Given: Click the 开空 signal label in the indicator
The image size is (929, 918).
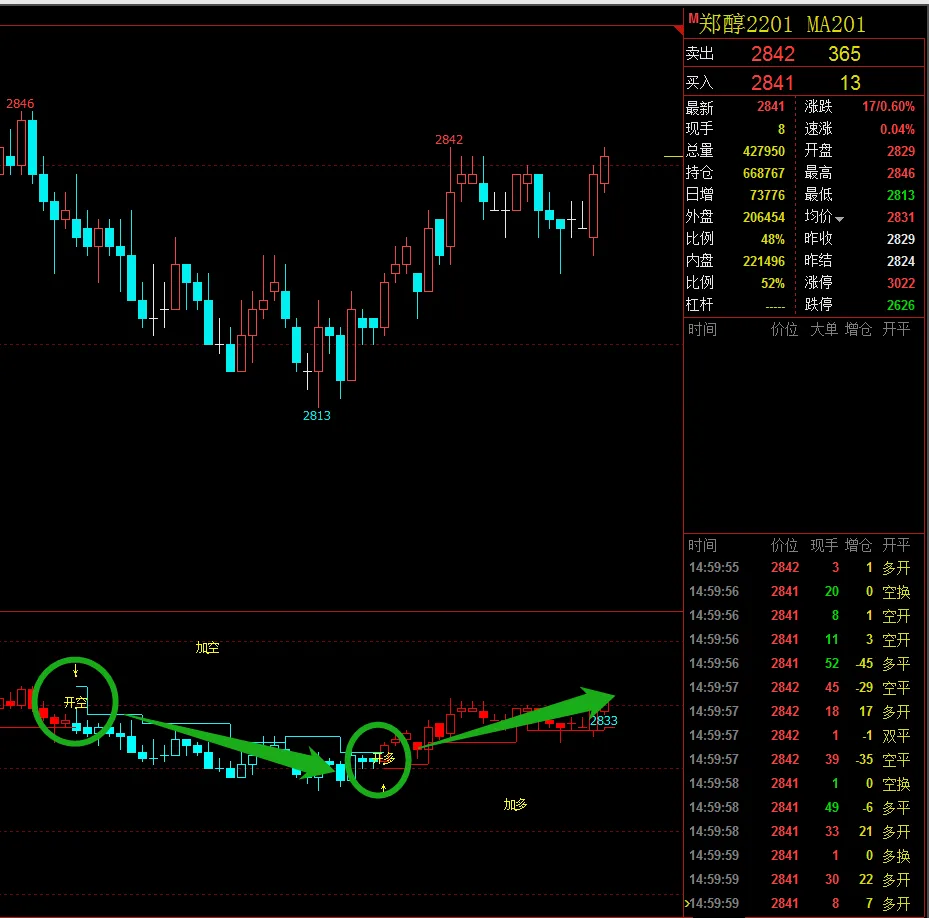Looking at the screenshot, I should click(x=75, y=703).
